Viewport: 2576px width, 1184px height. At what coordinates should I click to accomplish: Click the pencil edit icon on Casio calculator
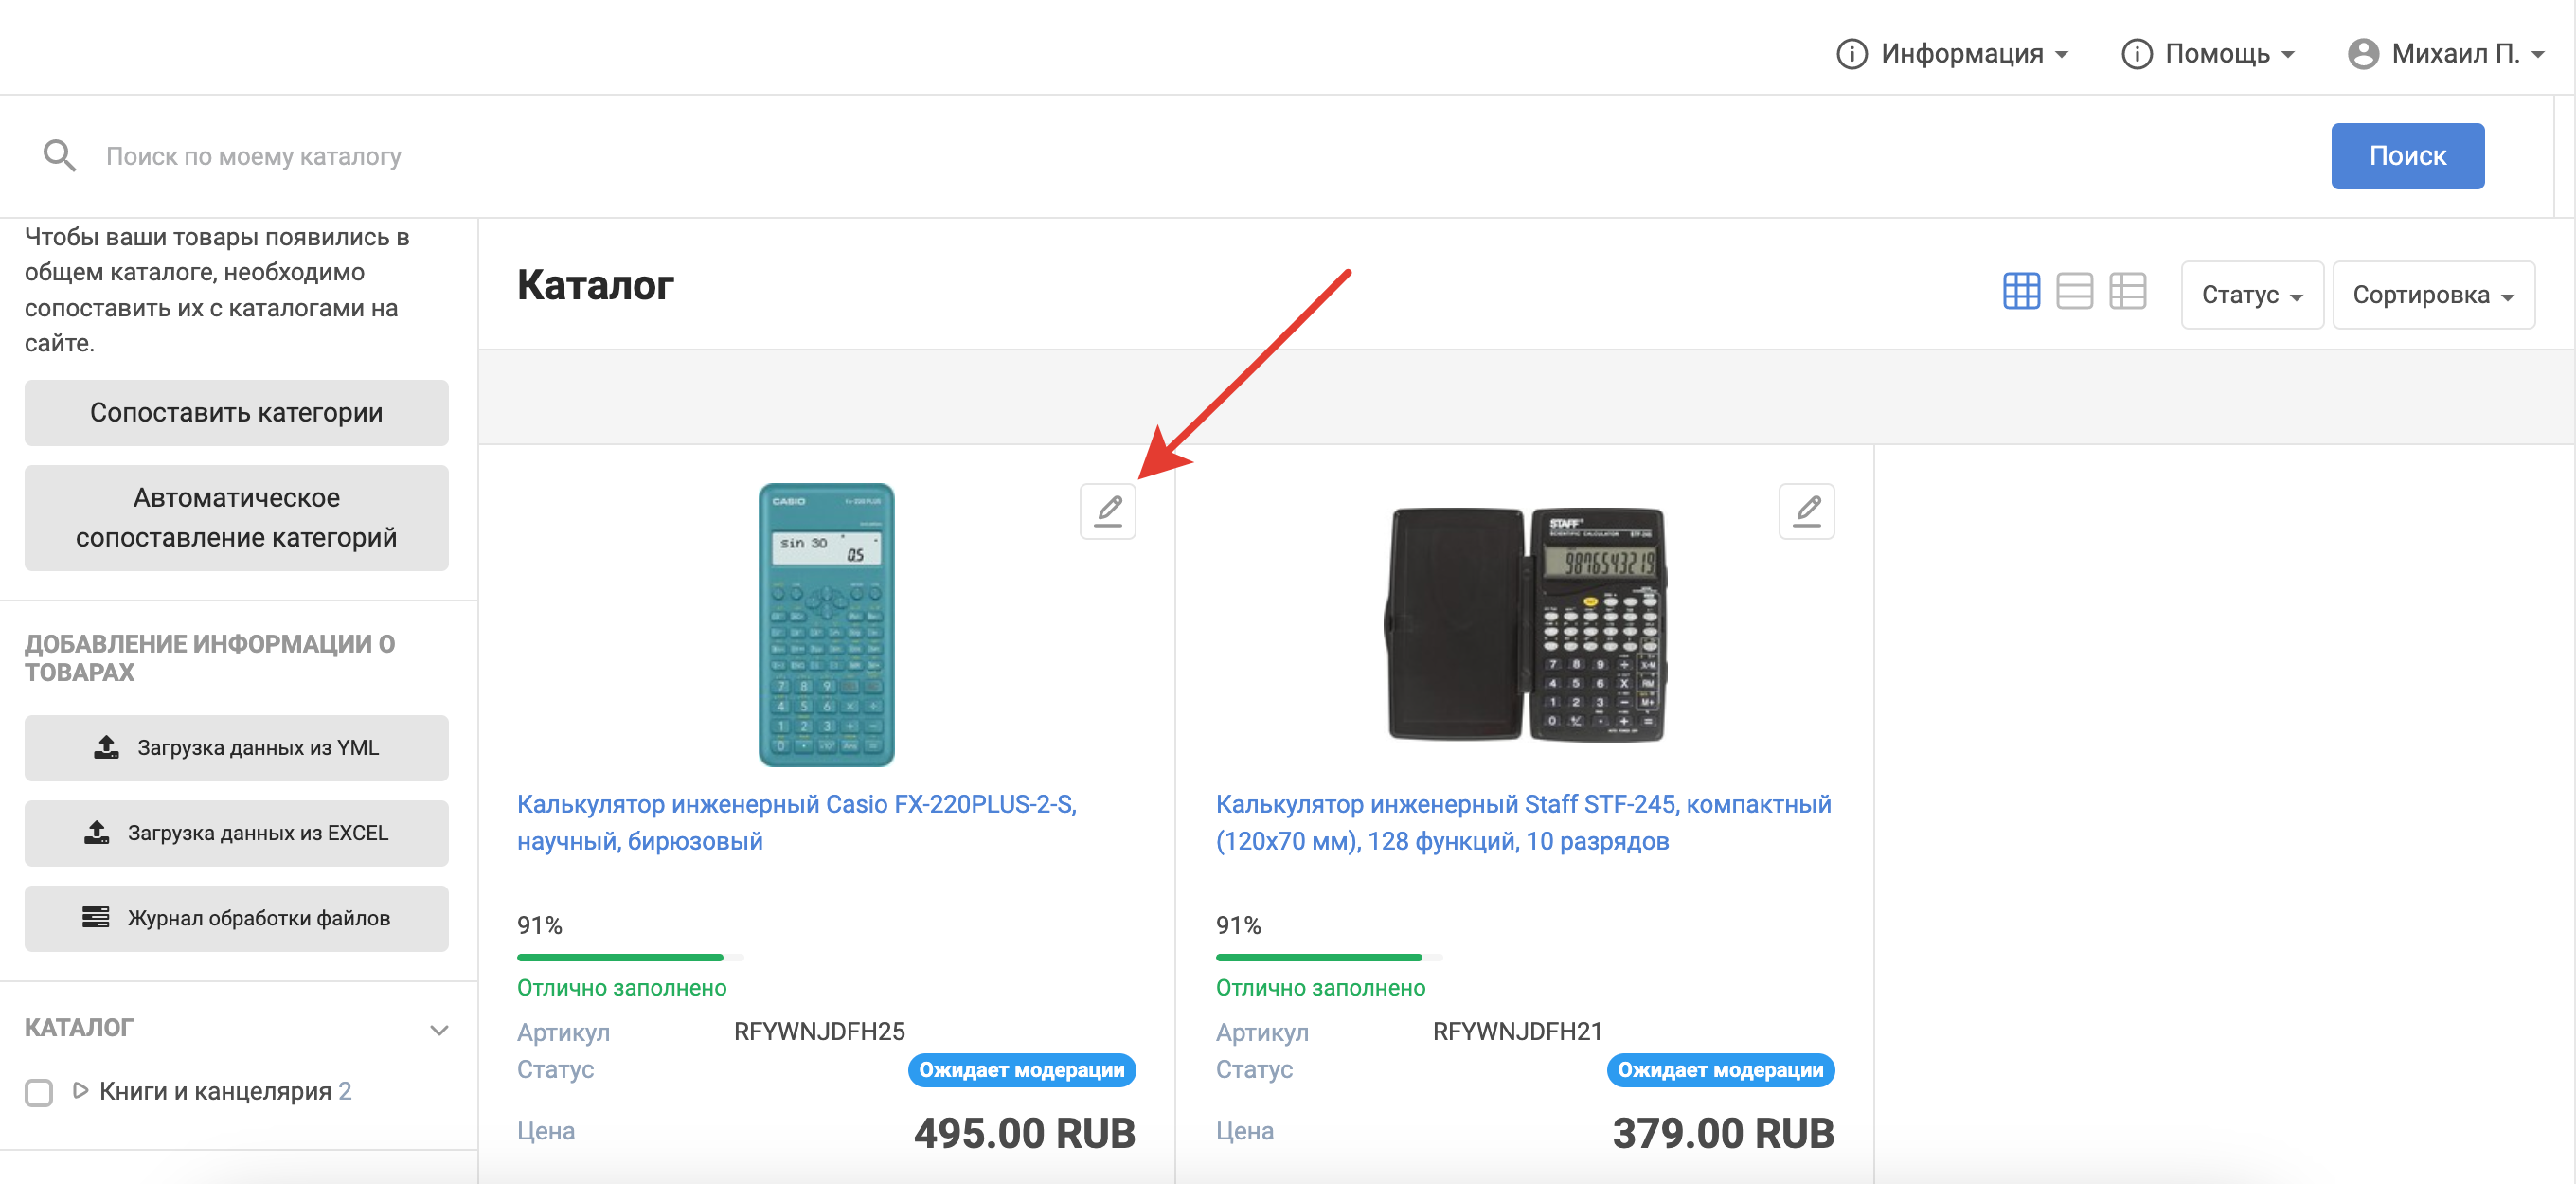point(1107,511)
